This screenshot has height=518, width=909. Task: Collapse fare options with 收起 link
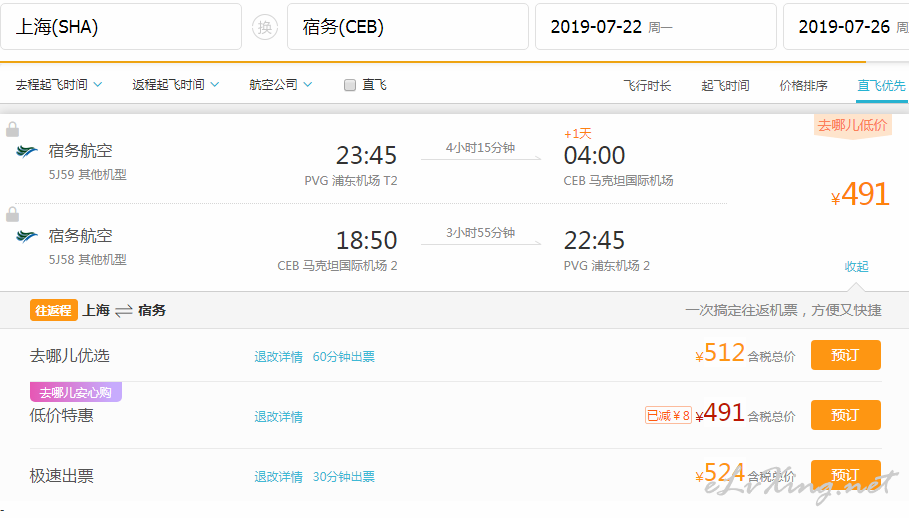tap(856, 267)
